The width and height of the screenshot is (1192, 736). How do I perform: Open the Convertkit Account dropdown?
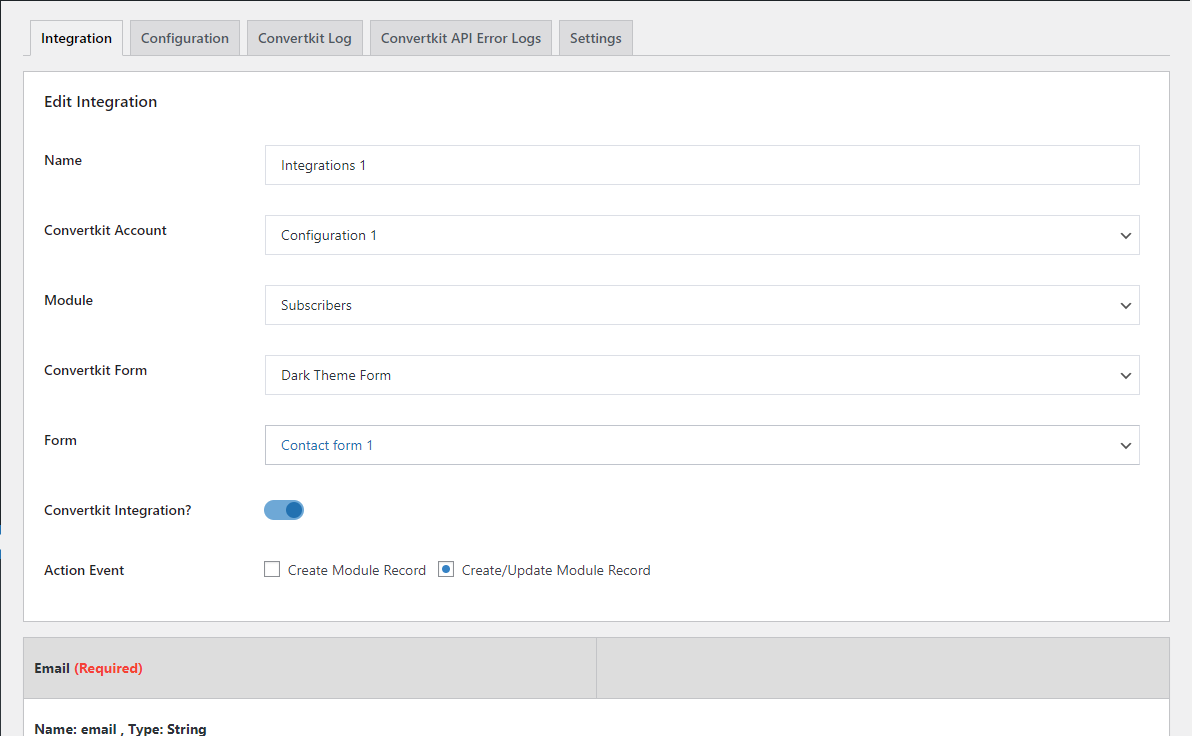702,235
